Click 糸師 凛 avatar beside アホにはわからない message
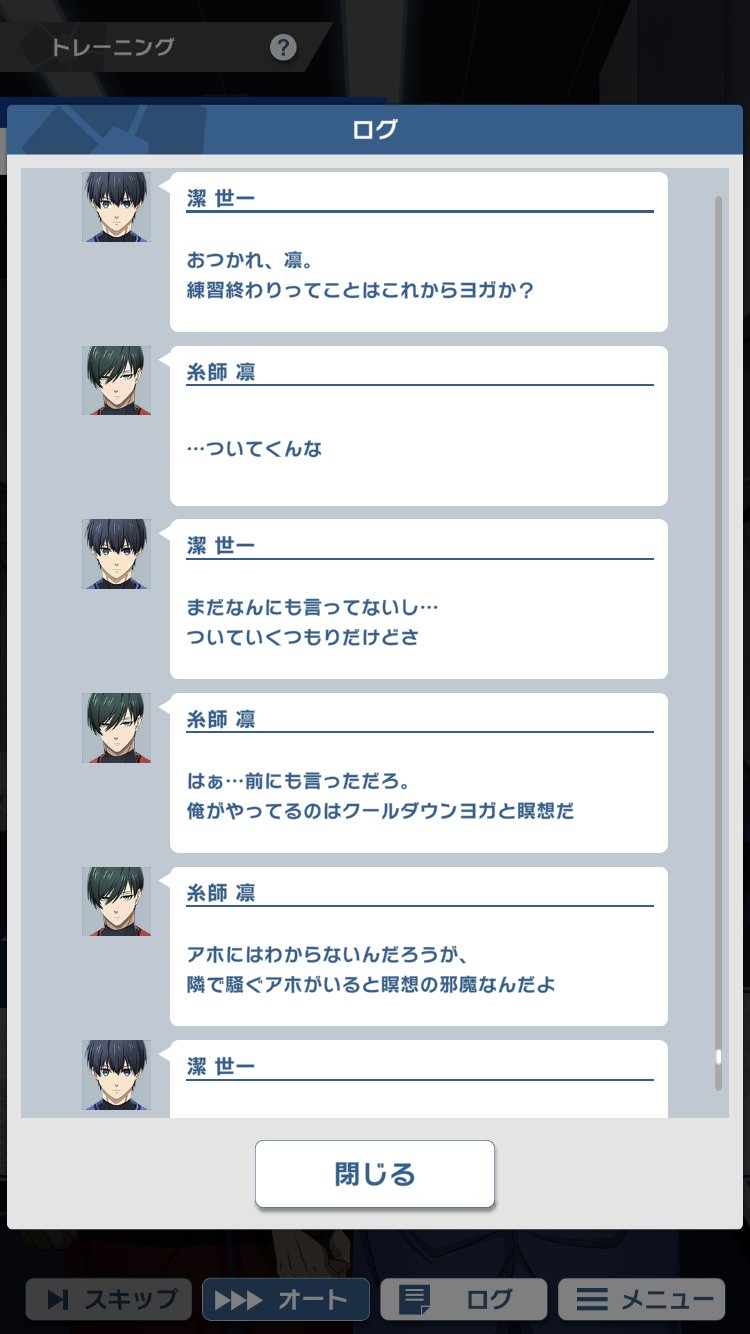Screen dimensions: 750x1334 (x=116, y=901)
